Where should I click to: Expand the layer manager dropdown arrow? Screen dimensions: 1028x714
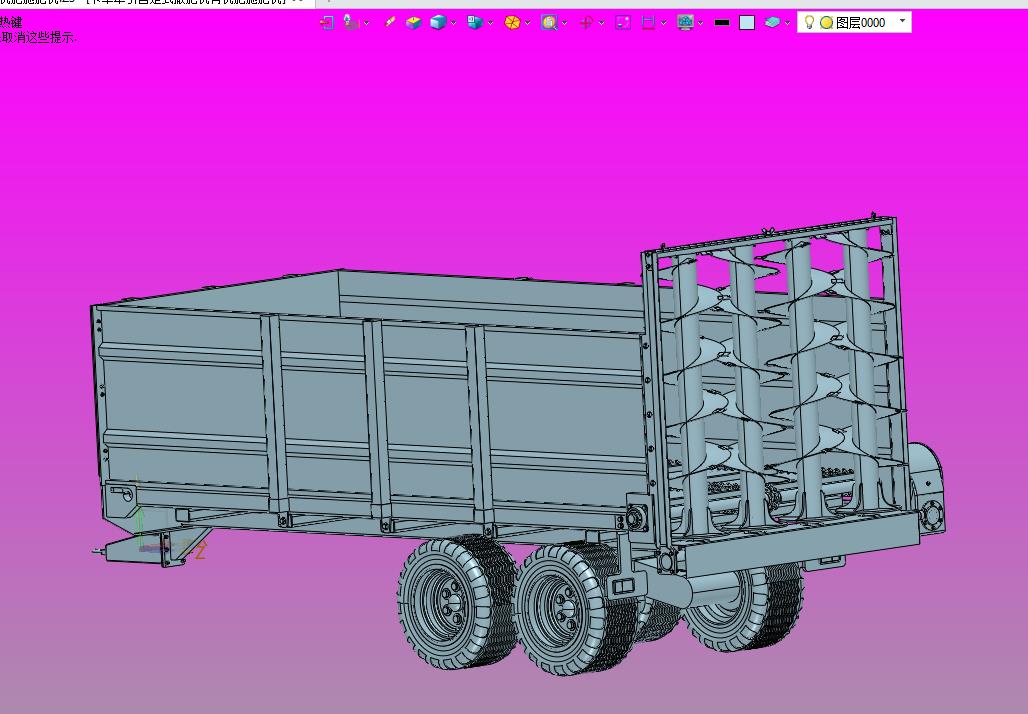tap(787, 23)
